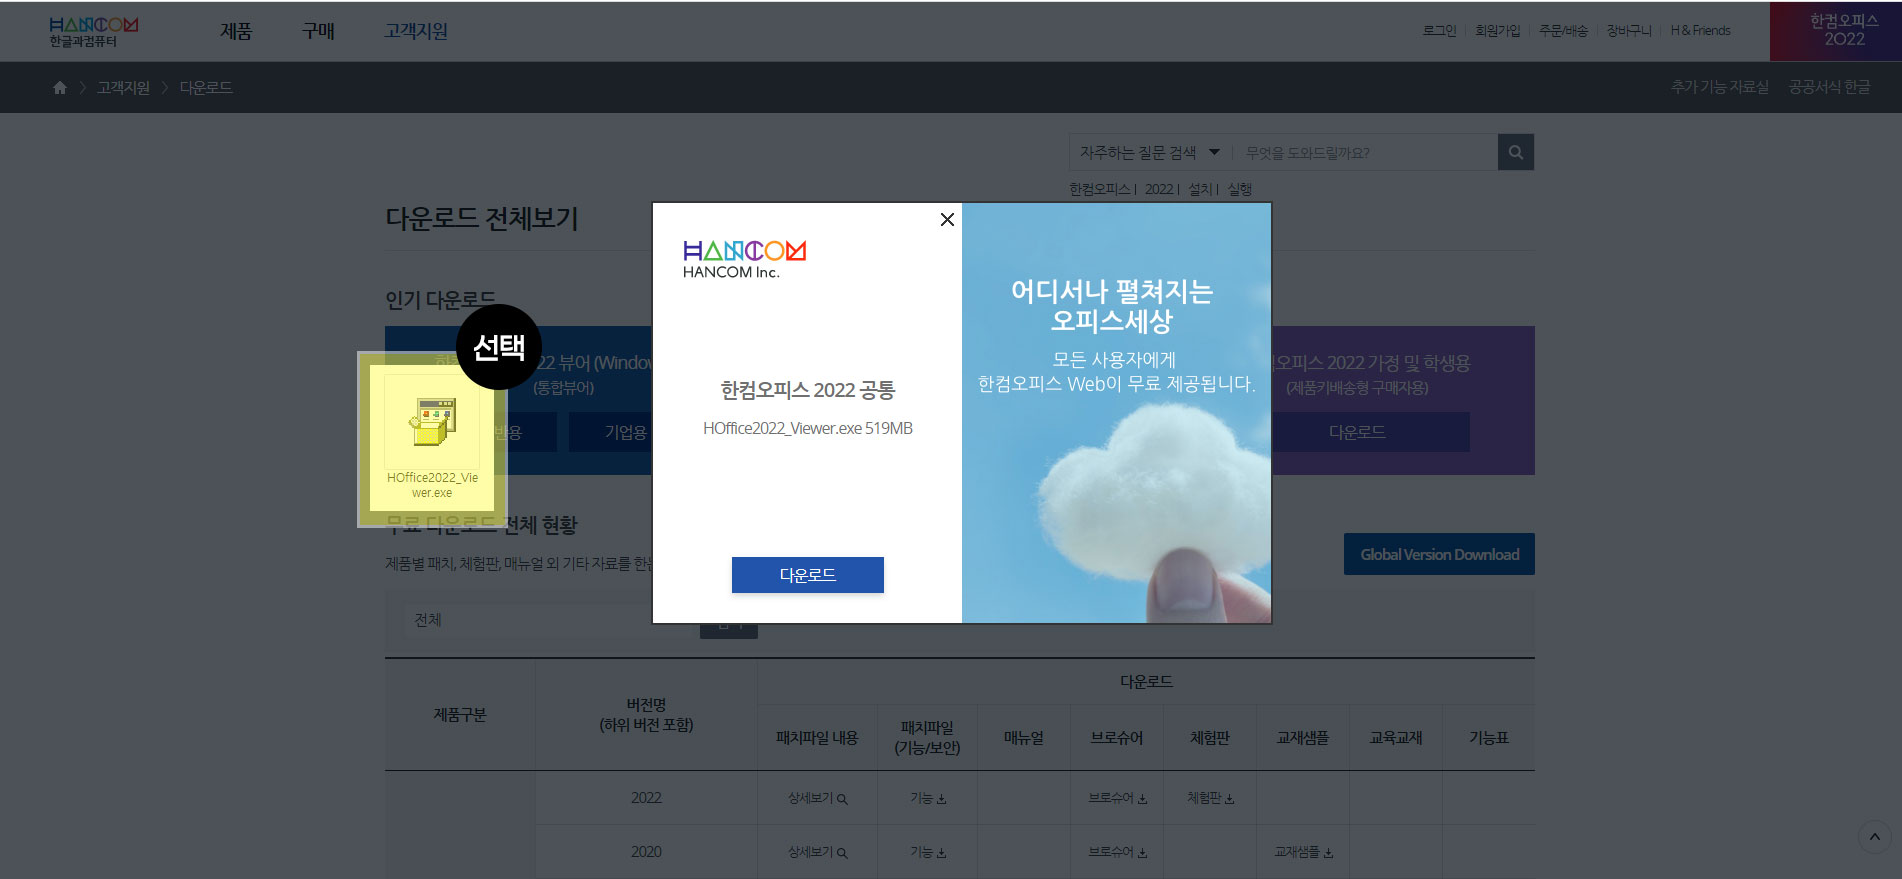1902x879 pixels.
Task: Download 기능 patch for version 2020
Action: click(928, 852)
